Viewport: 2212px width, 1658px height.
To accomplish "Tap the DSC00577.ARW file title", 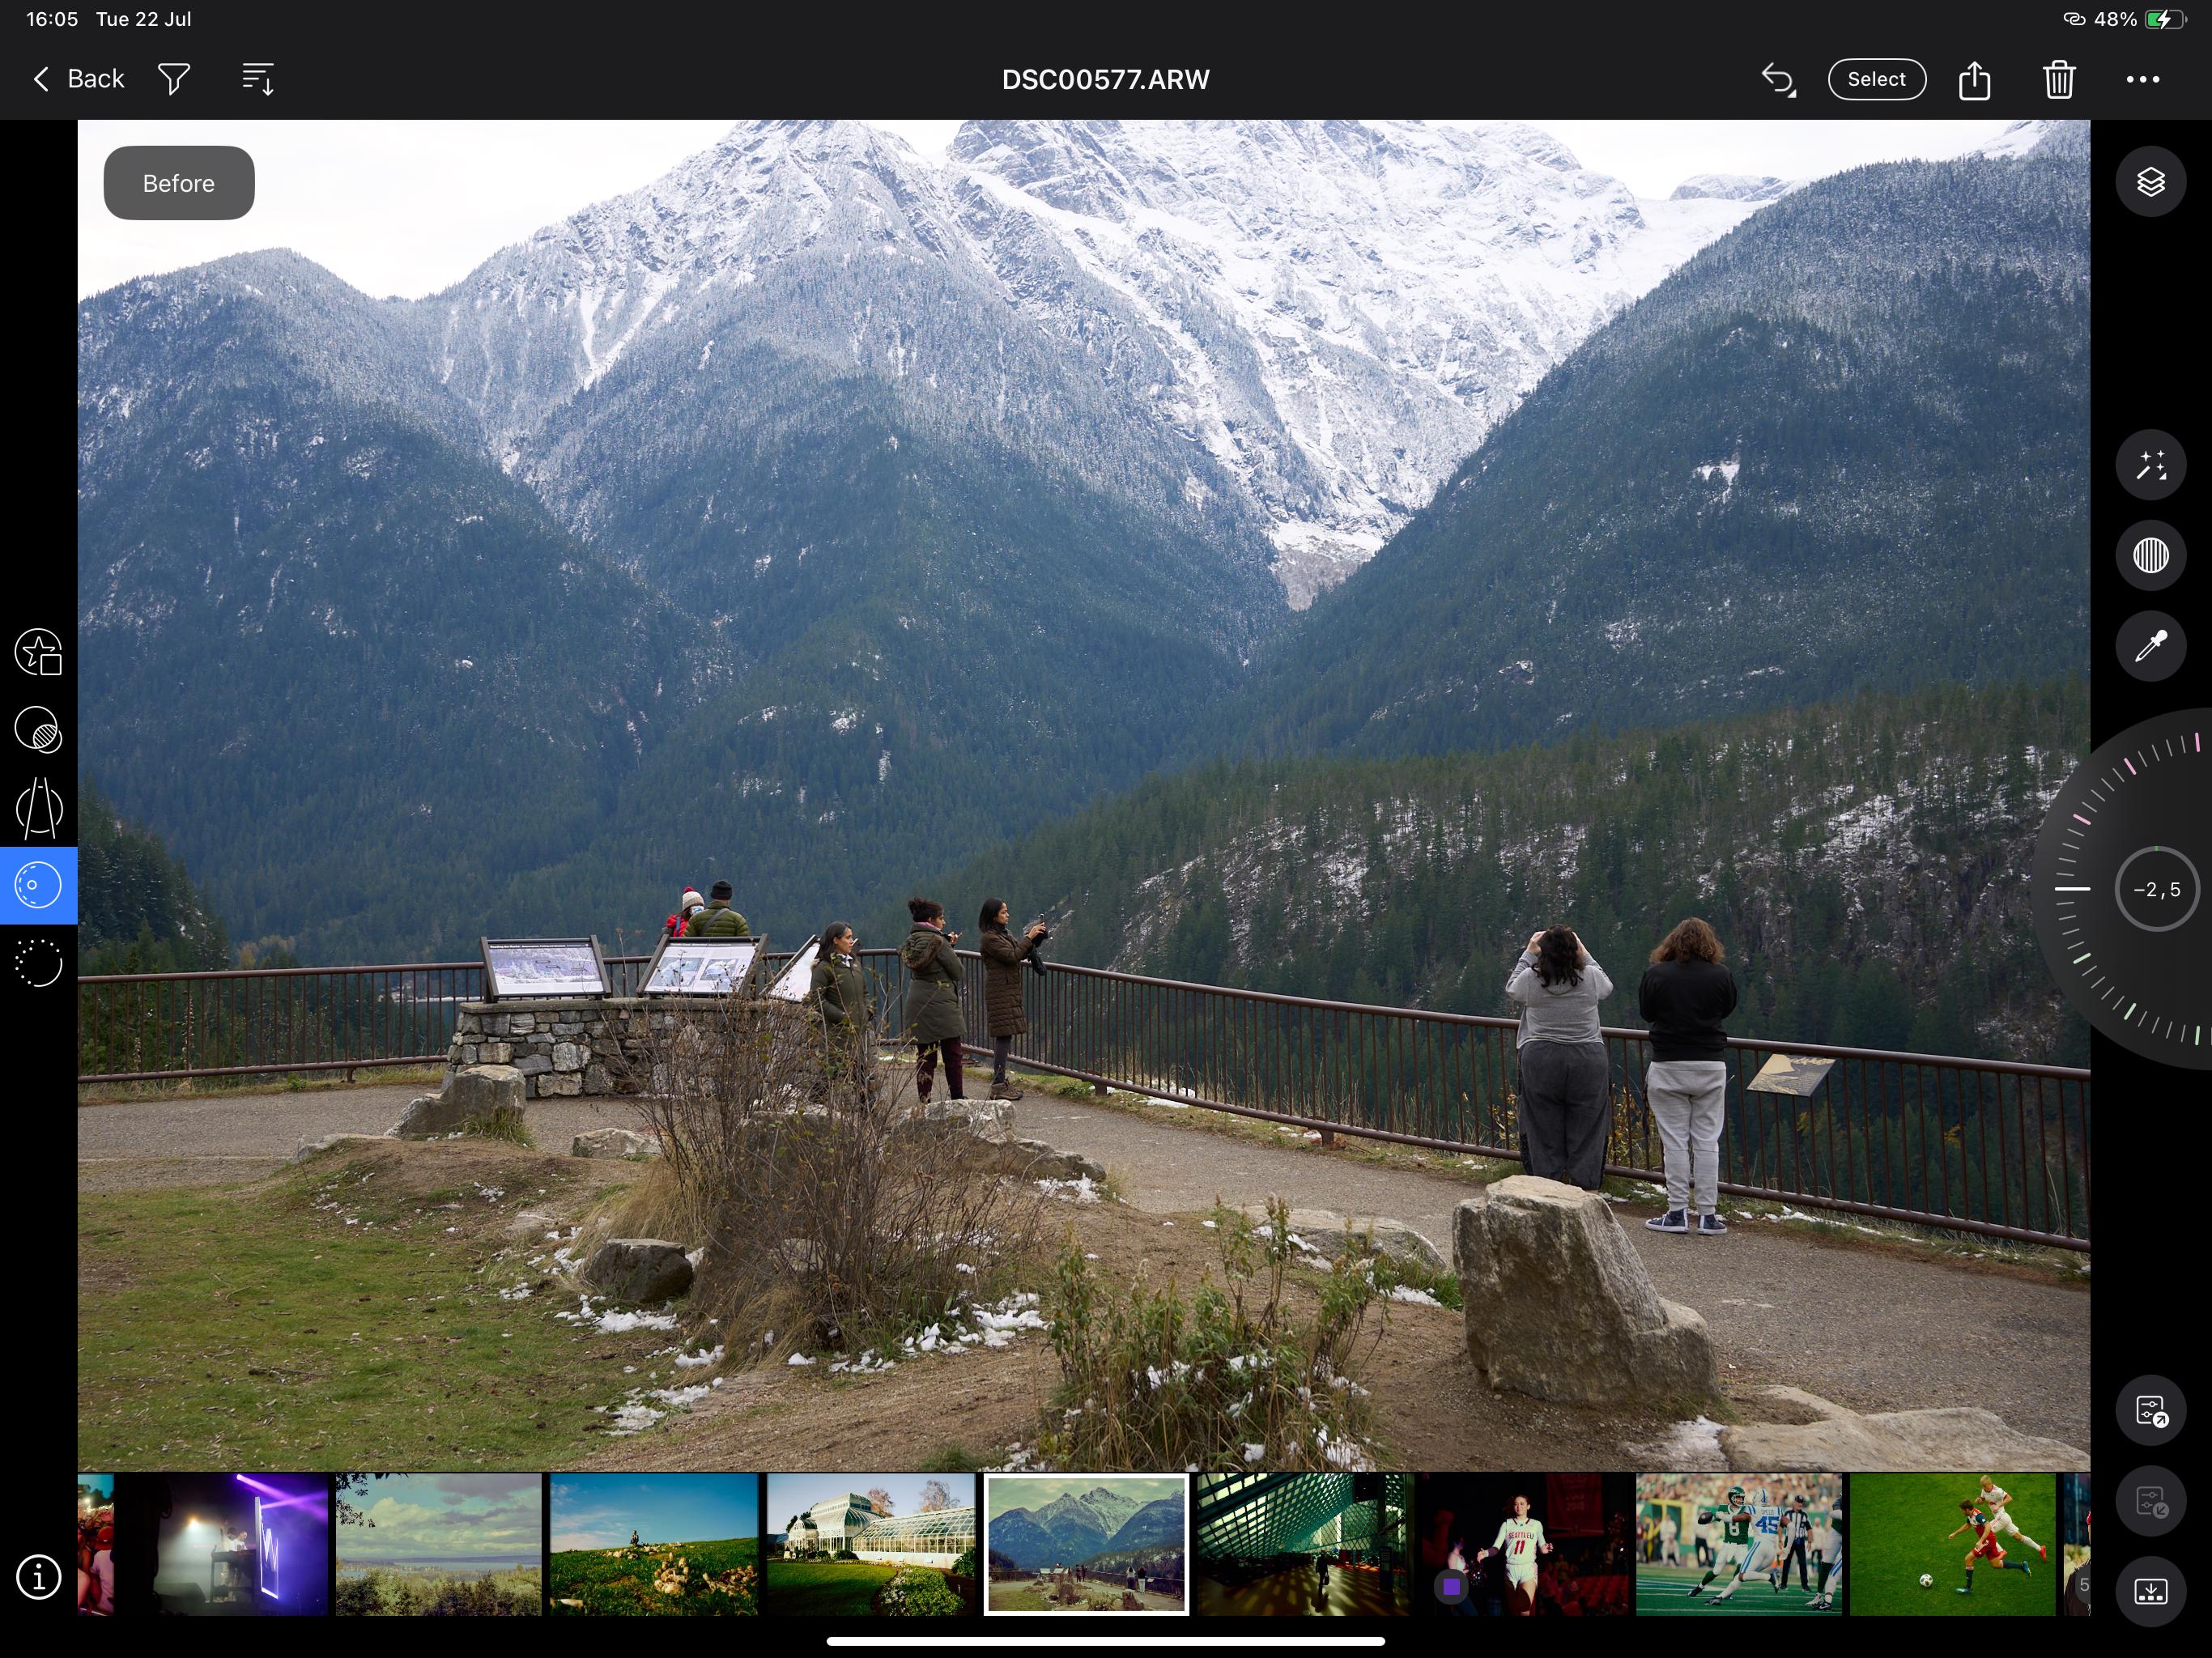I will point(1105,80).
